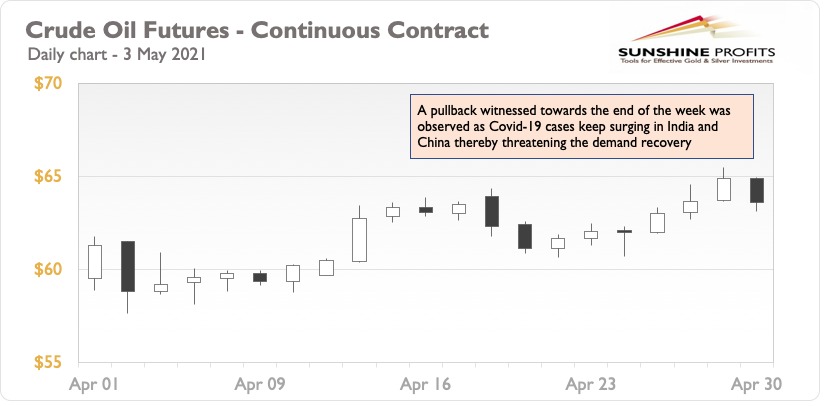The height and width of the screenshot is (406, 824).
Task: Select the $65 price axis label
Action: (x=48, y=176)
